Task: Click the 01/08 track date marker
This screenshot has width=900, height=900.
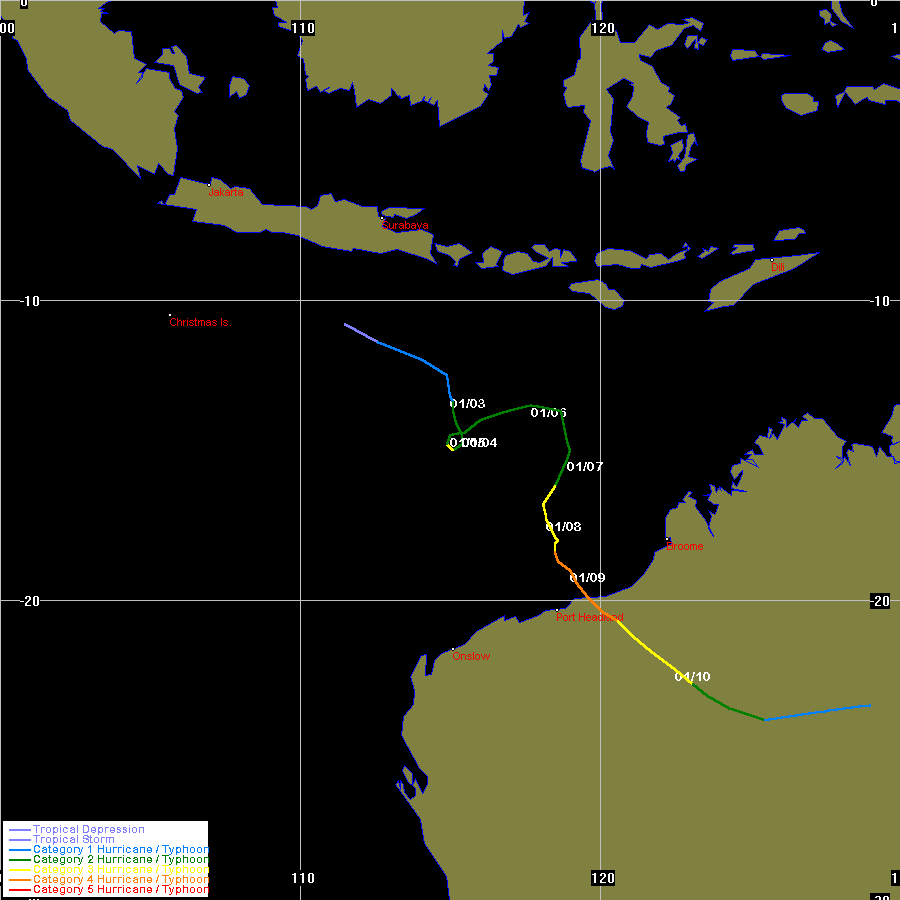Action: coord(563,527)
